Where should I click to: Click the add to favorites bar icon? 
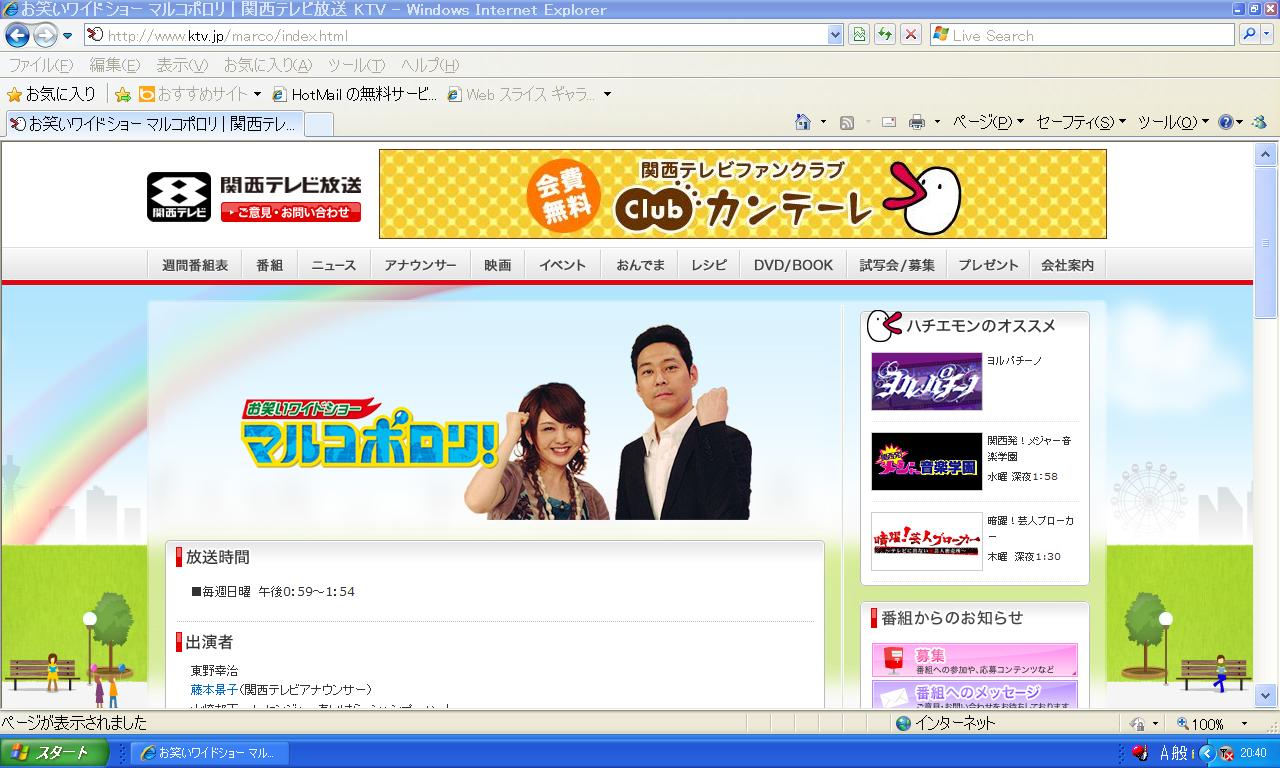[123, 94]
